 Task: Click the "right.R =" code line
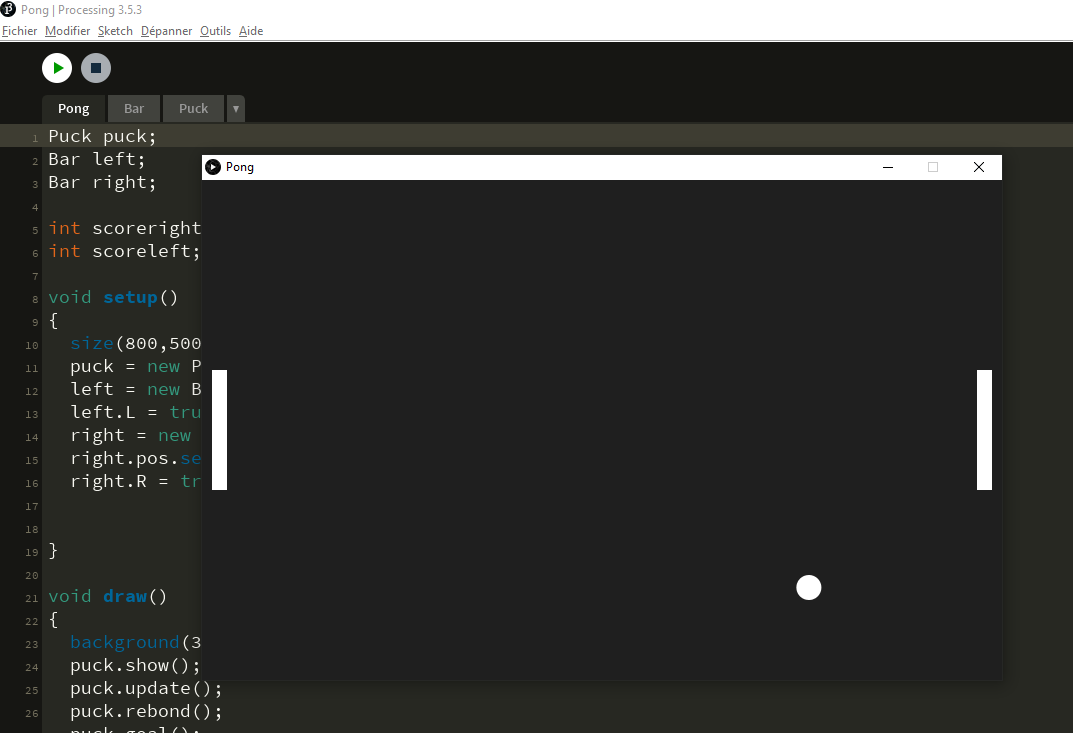tap(135, 481)
